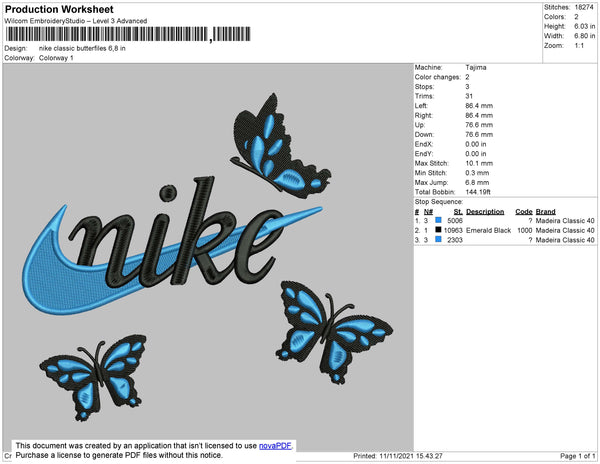
Task: Open the novaPDF link
Action: pyautogui.click(x=275, y=446)
